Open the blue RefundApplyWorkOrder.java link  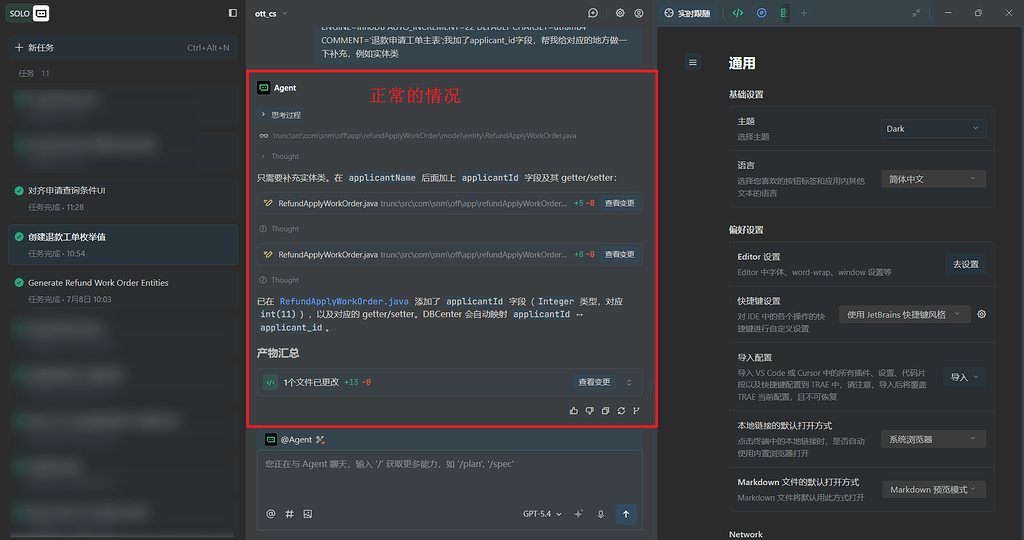tap(344, 301)
